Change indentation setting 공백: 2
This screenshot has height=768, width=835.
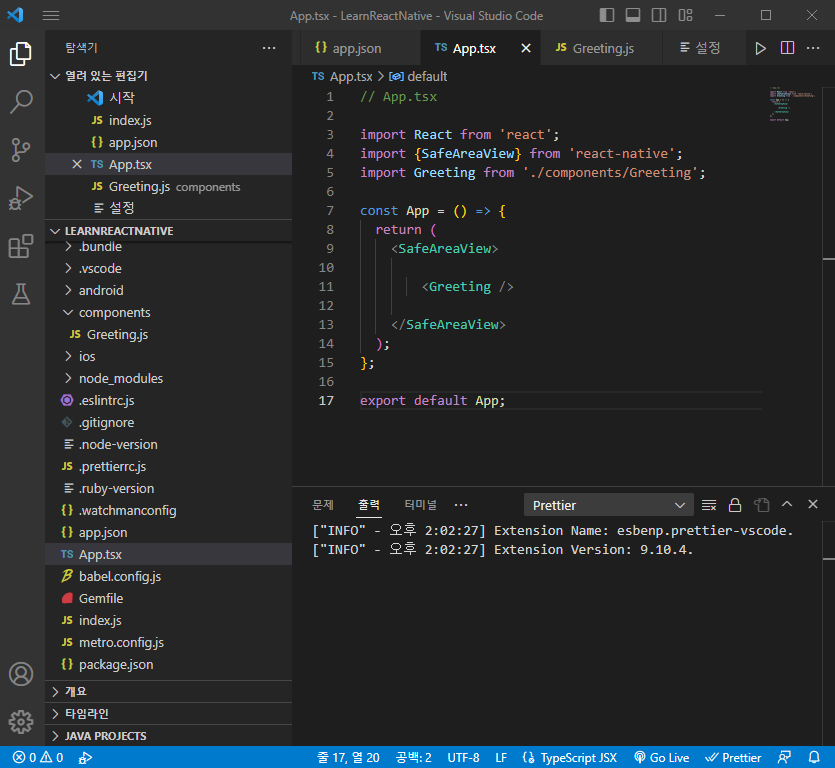414,757
